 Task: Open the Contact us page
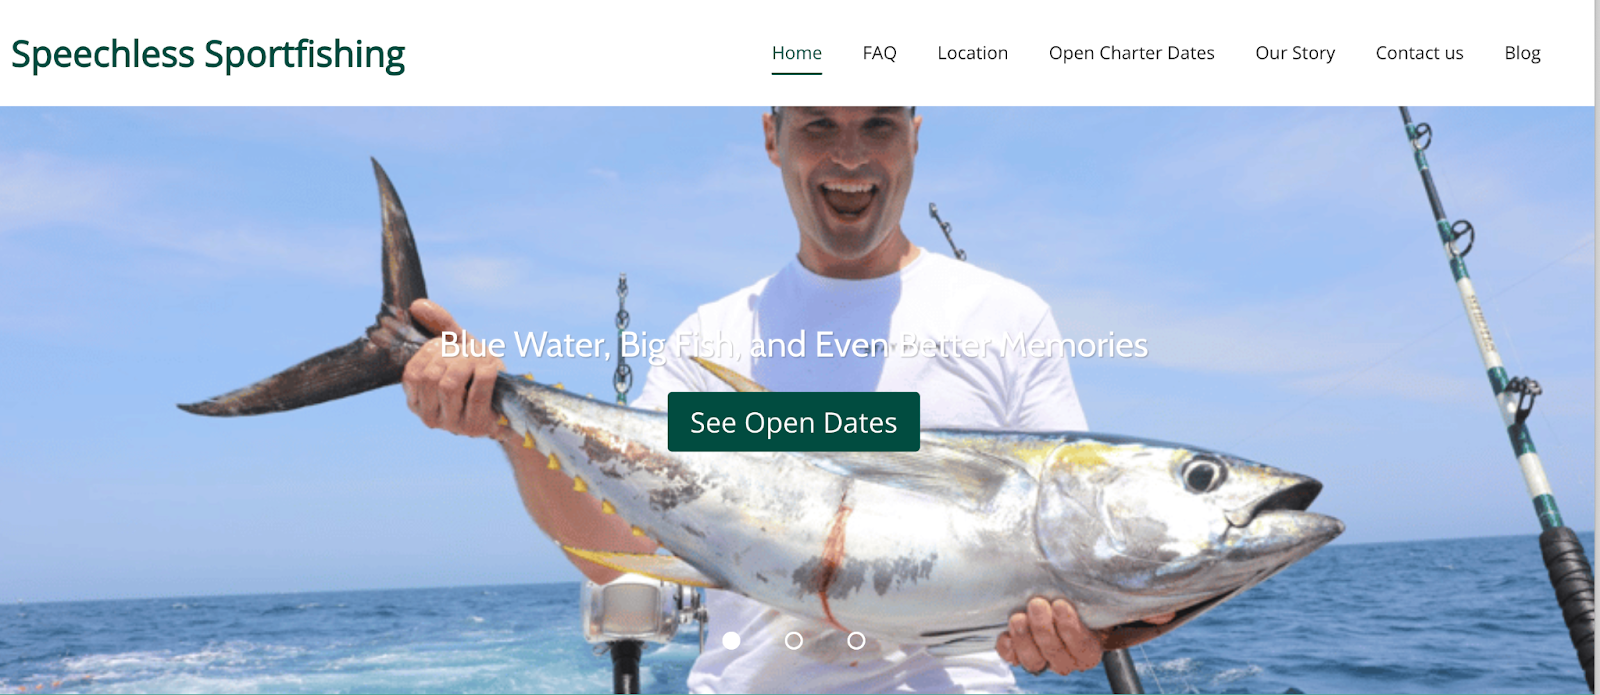coord(1419,53)
